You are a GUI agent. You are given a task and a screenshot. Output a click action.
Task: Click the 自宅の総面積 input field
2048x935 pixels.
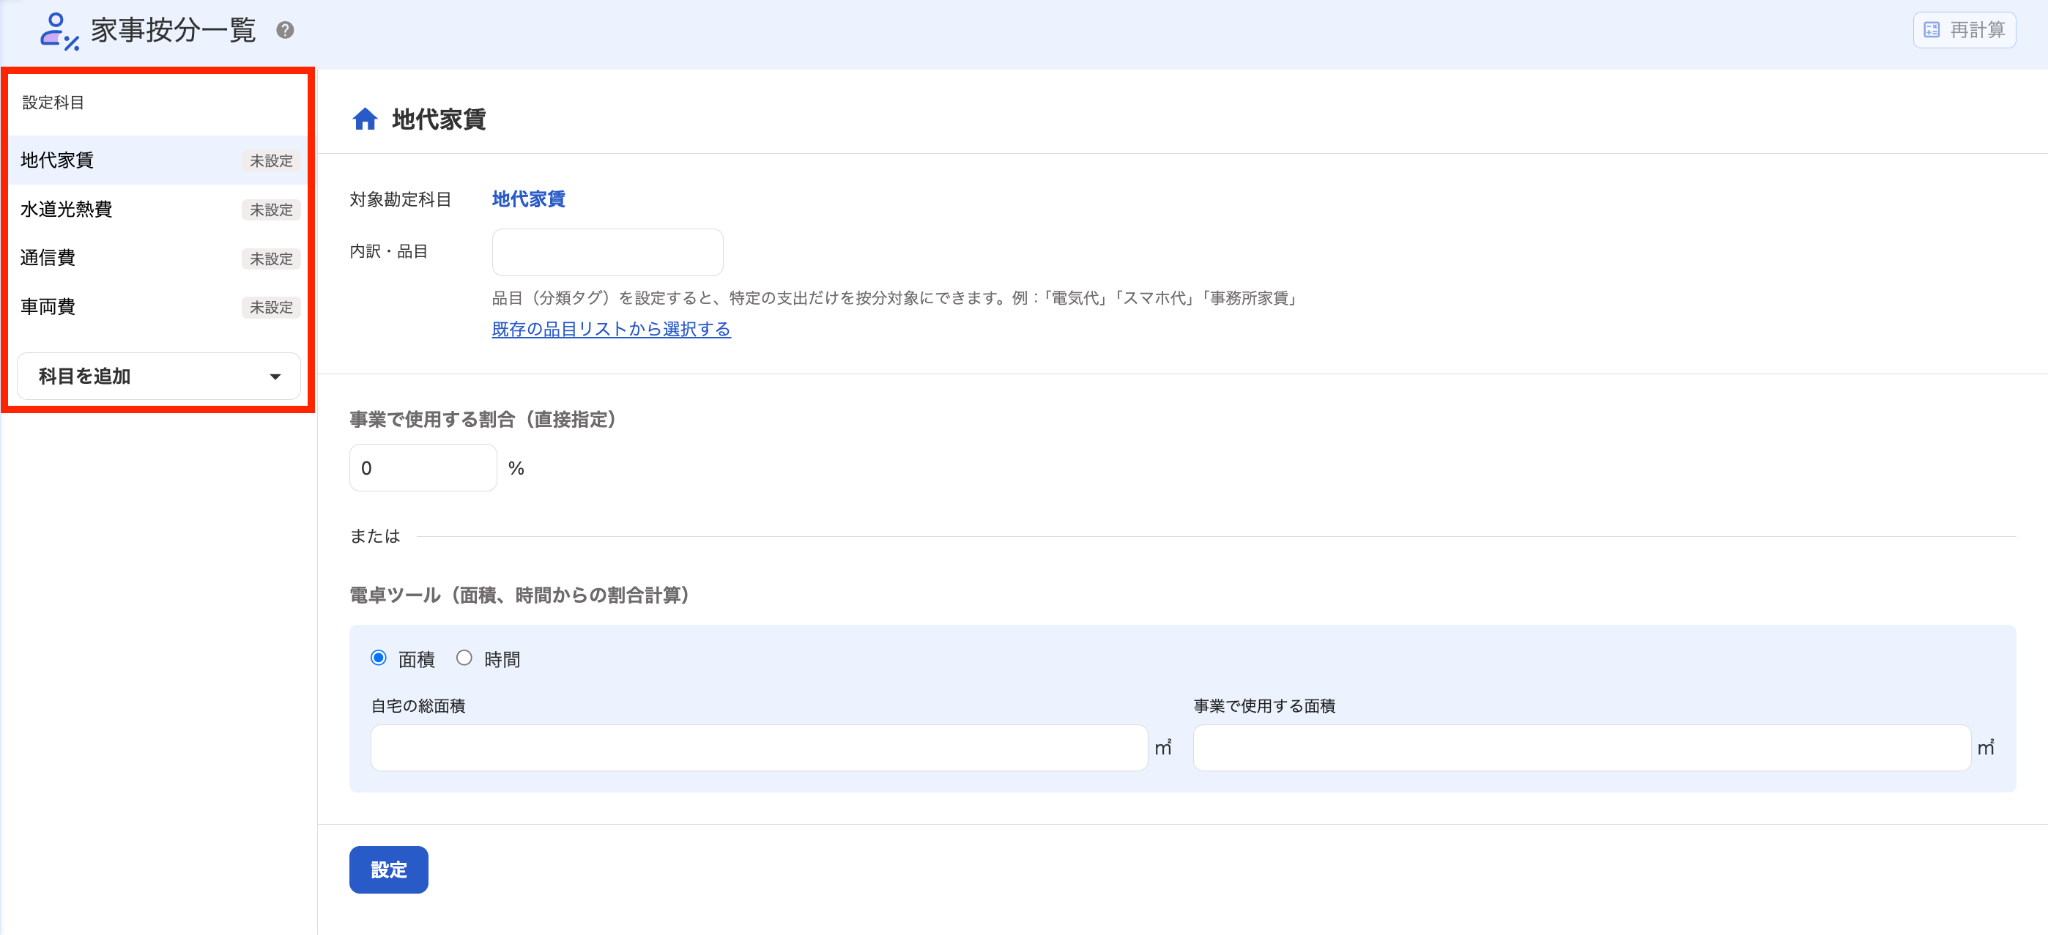point(760,748)
